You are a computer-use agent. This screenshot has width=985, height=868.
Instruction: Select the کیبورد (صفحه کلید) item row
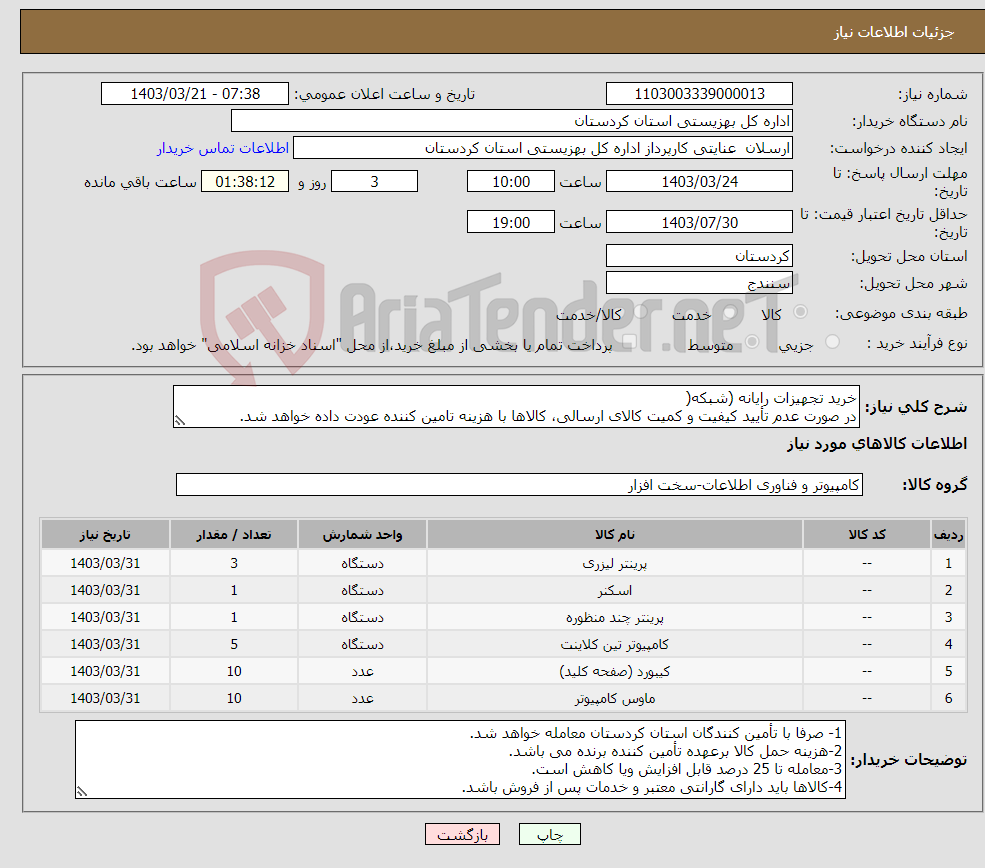coord(504,671)
